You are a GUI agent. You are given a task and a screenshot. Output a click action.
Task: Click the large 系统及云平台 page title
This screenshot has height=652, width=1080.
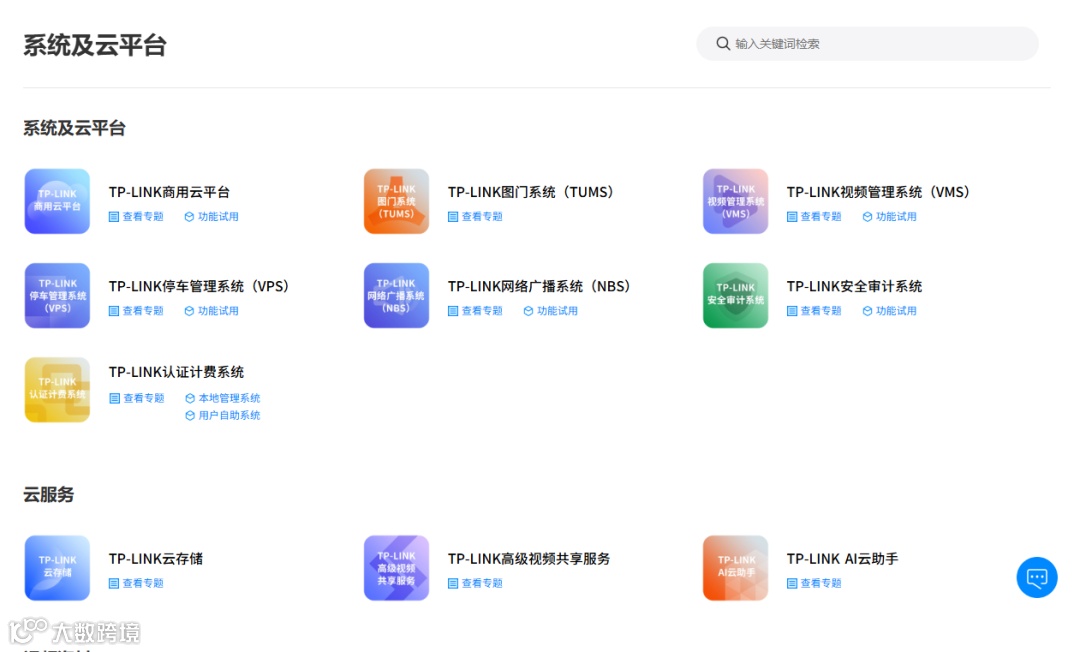coord(95,45)
